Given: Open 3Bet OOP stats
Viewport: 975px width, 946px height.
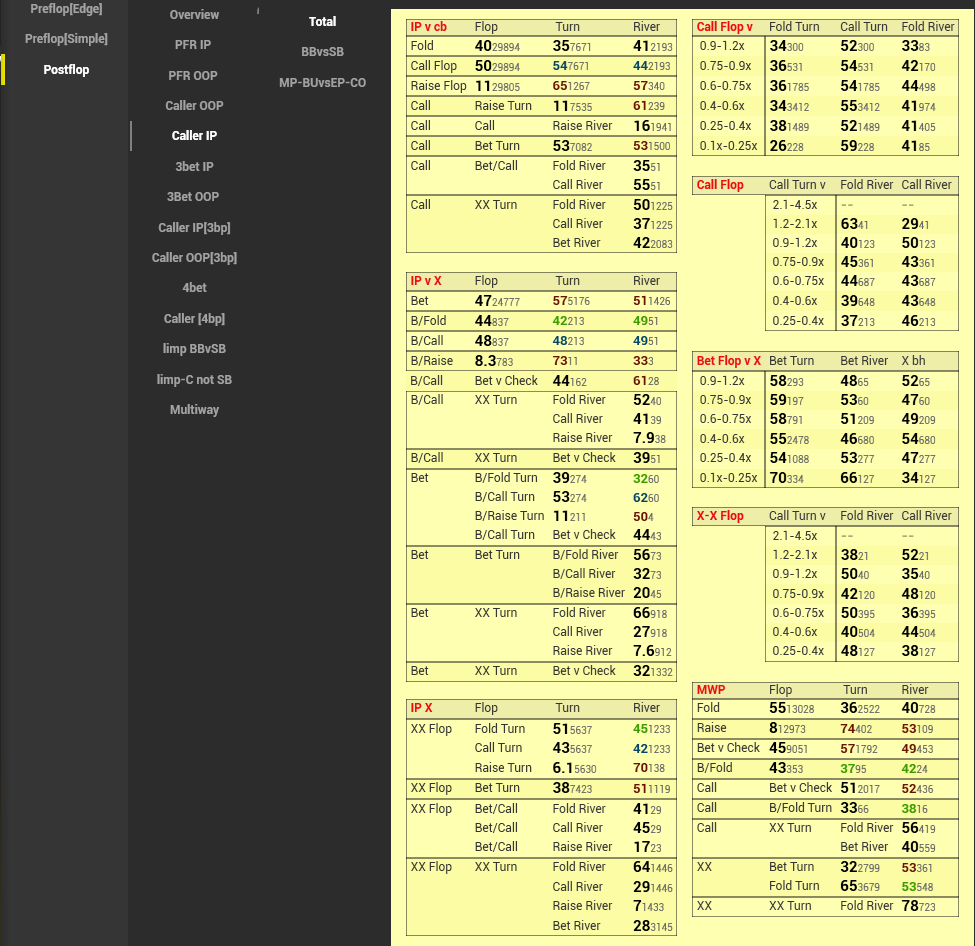Looking at the screenshot, I should 194,197.
